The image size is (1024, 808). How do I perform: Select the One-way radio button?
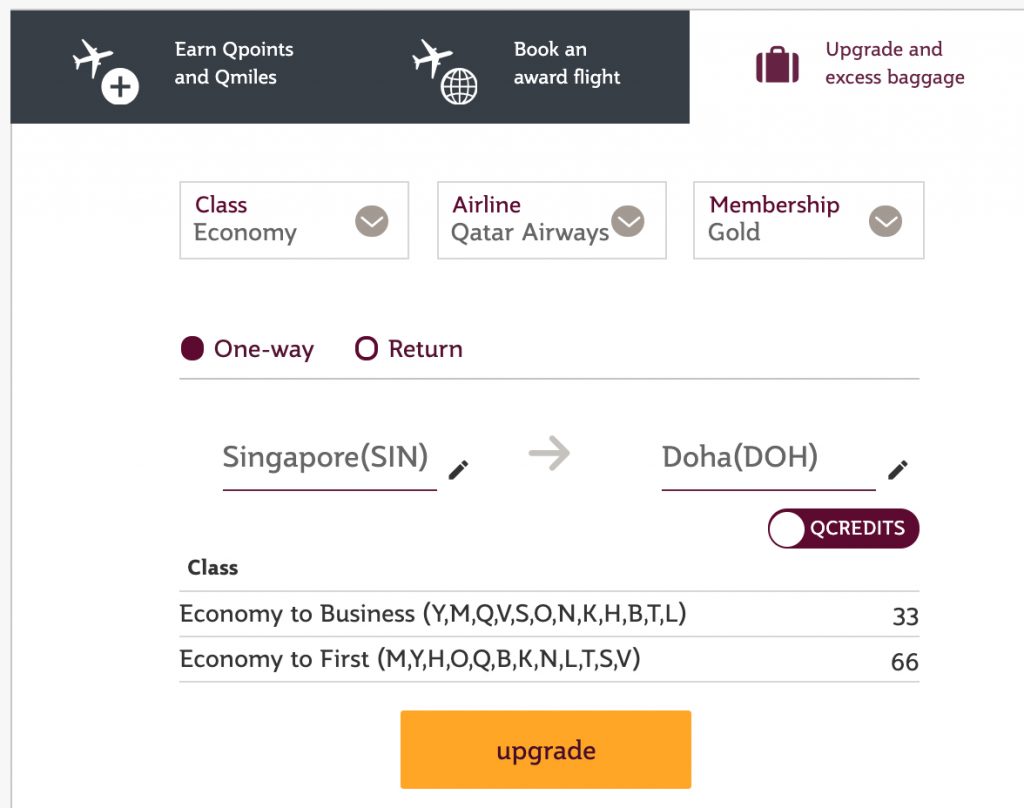click(x=191, y=348)
